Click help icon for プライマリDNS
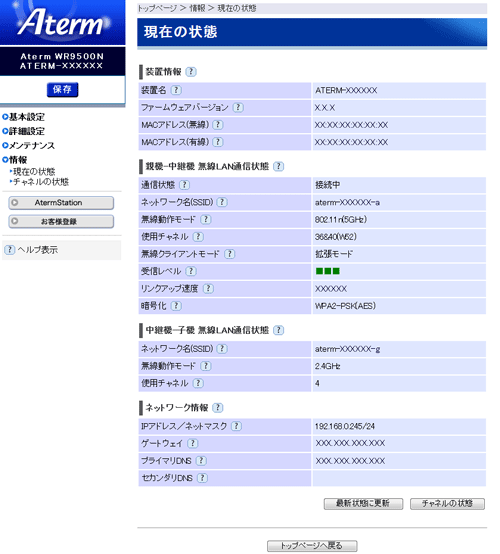The image size is (500, 554). (201, 461)
